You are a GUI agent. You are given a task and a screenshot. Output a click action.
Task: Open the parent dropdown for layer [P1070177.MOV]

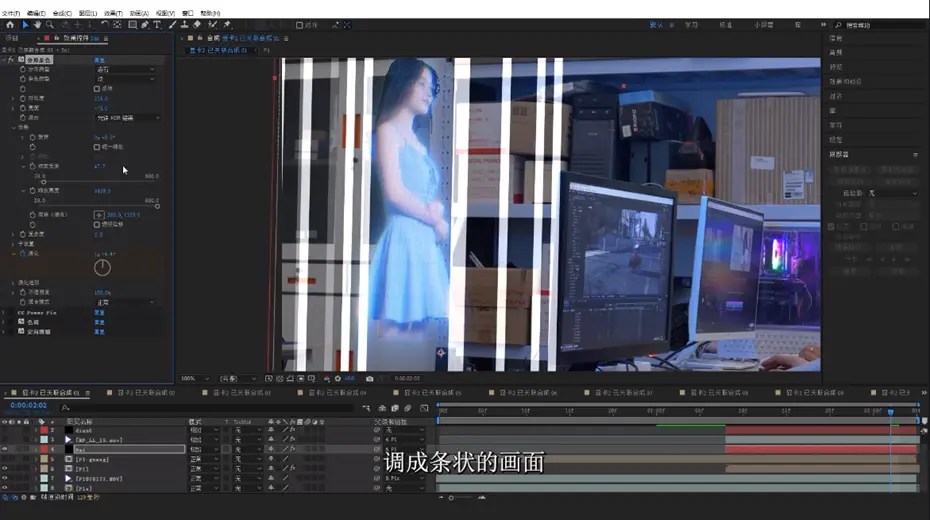[405, 478]
